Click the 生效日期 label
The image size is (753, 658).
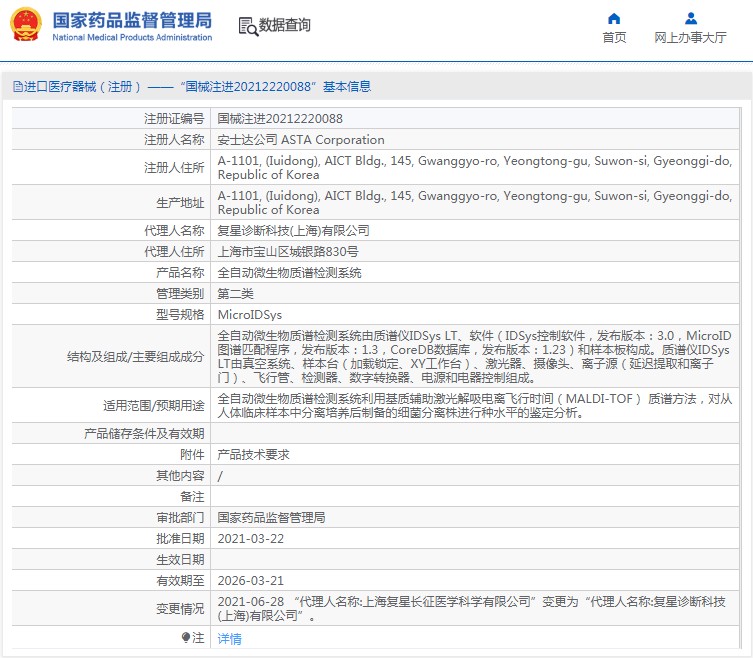(x=180, y=560)
